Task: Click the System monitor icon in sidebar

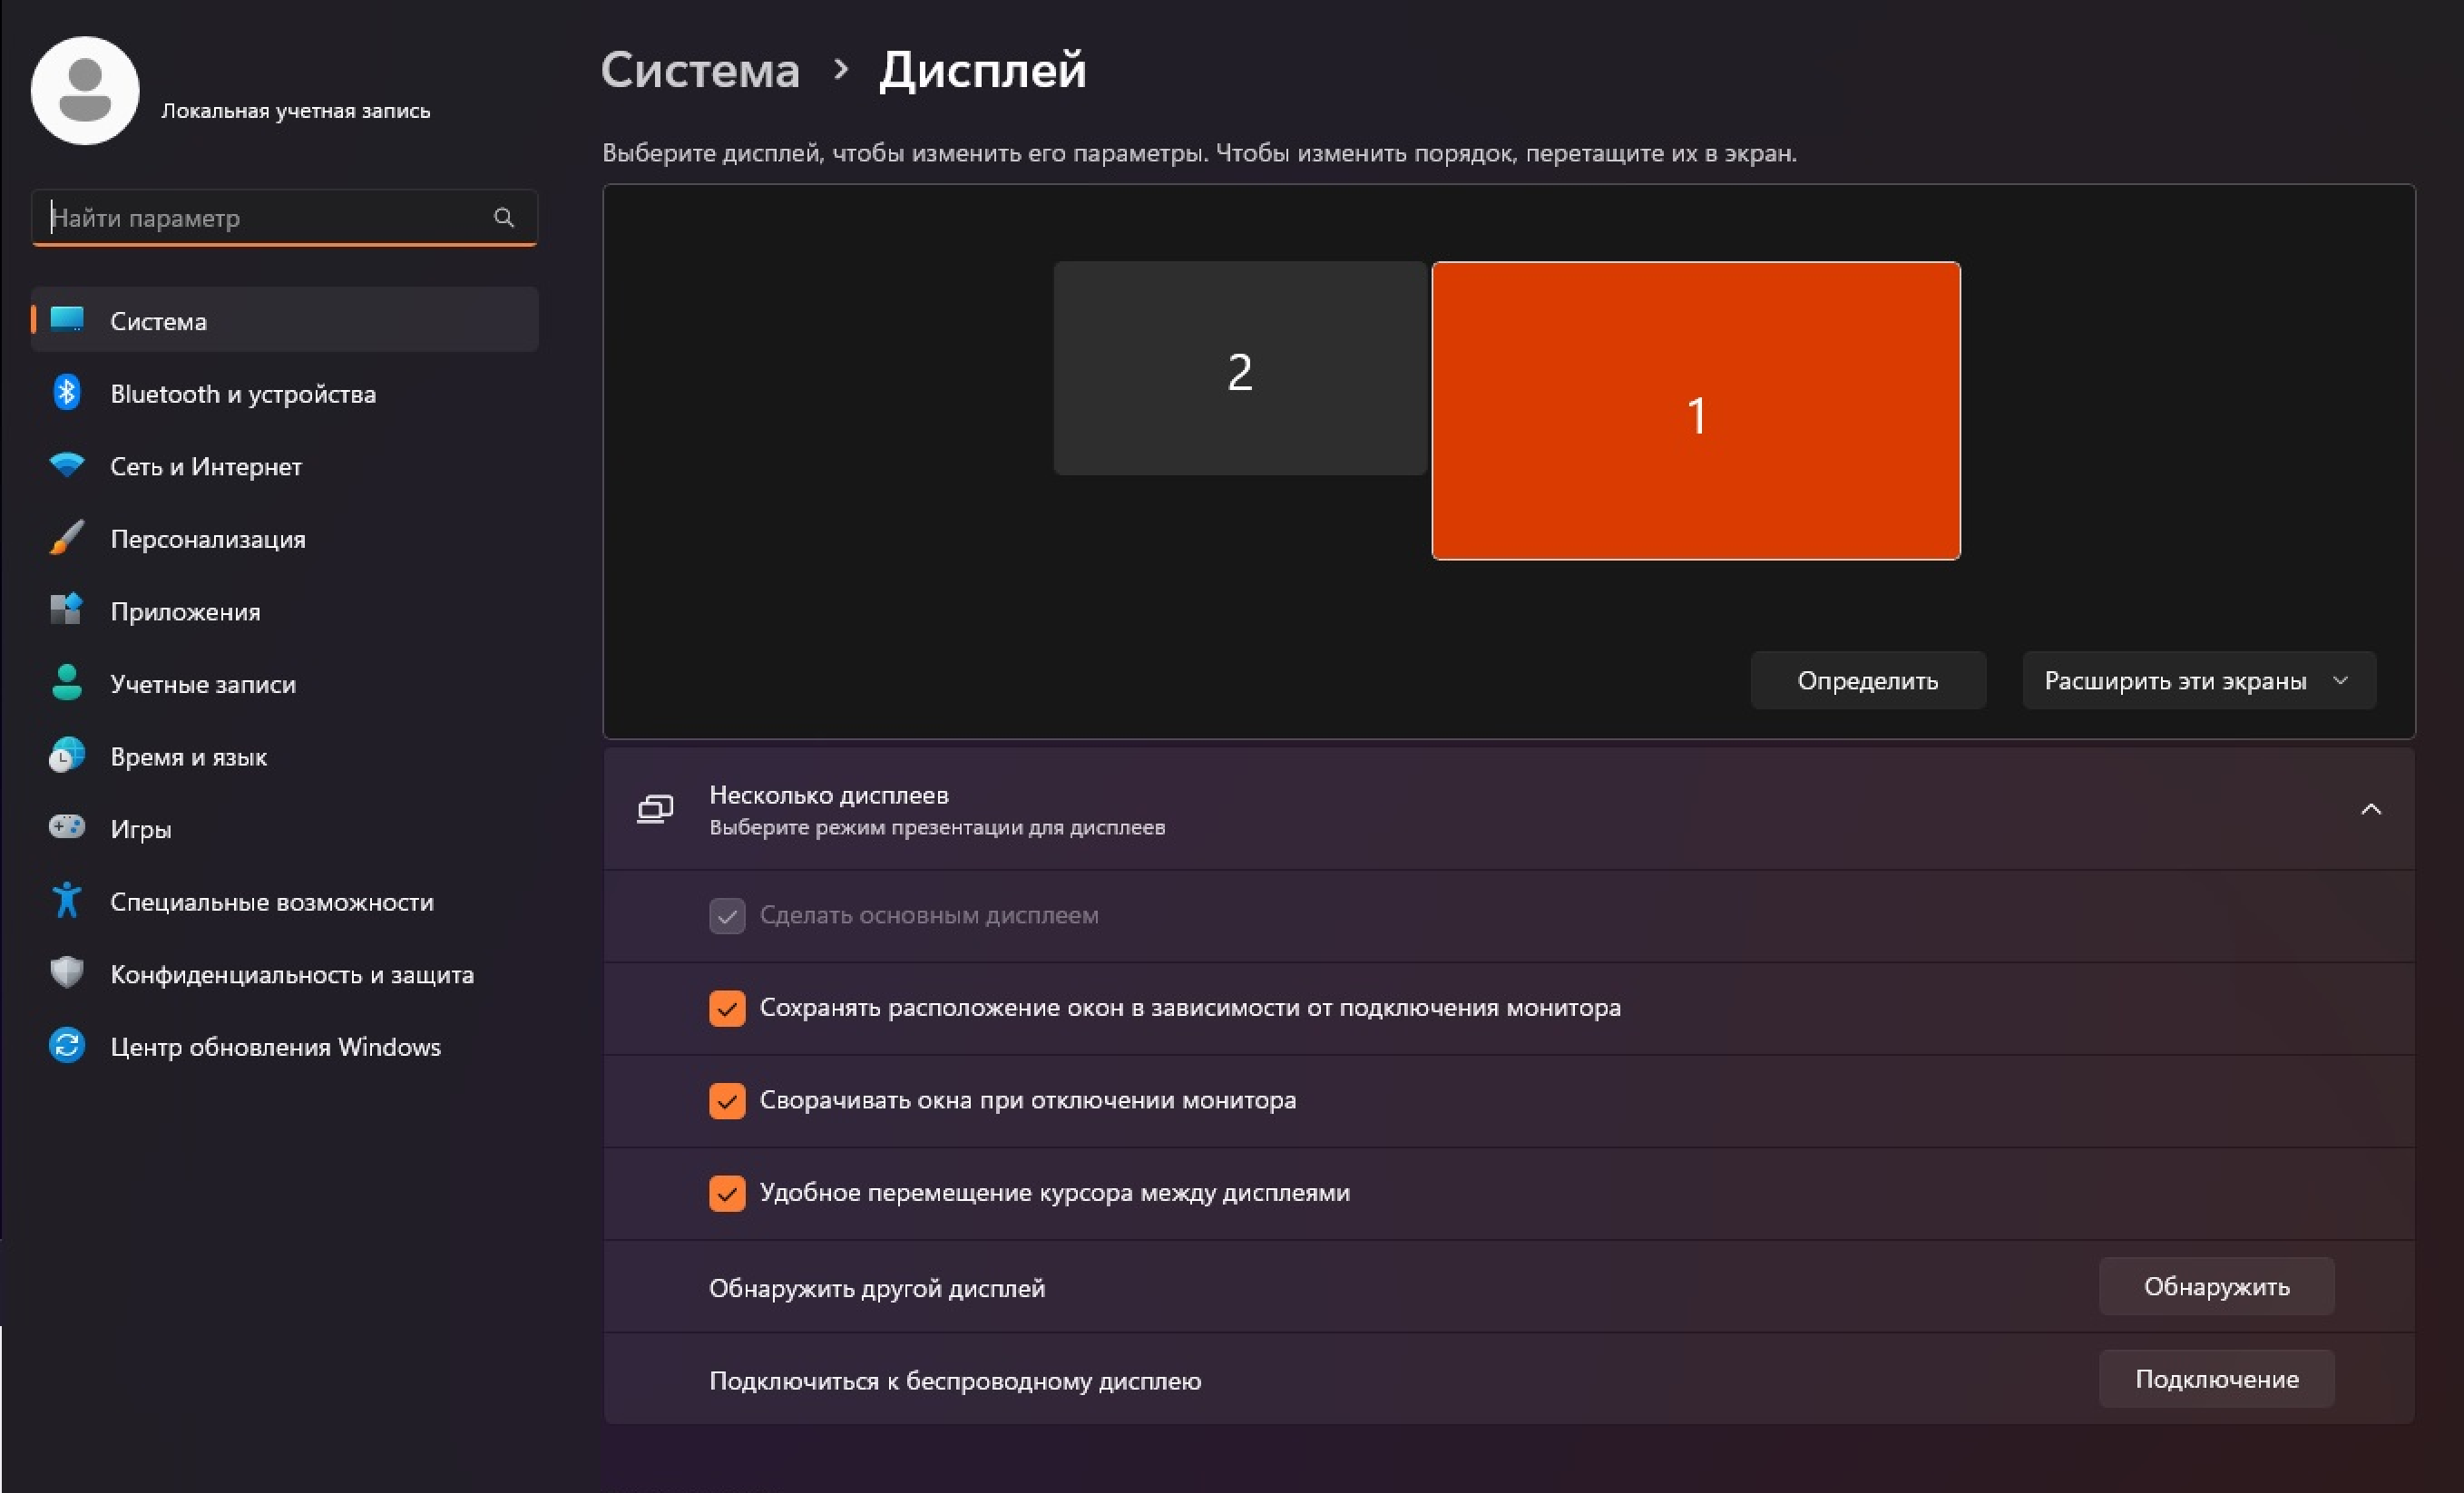Action: pos(67,320)
